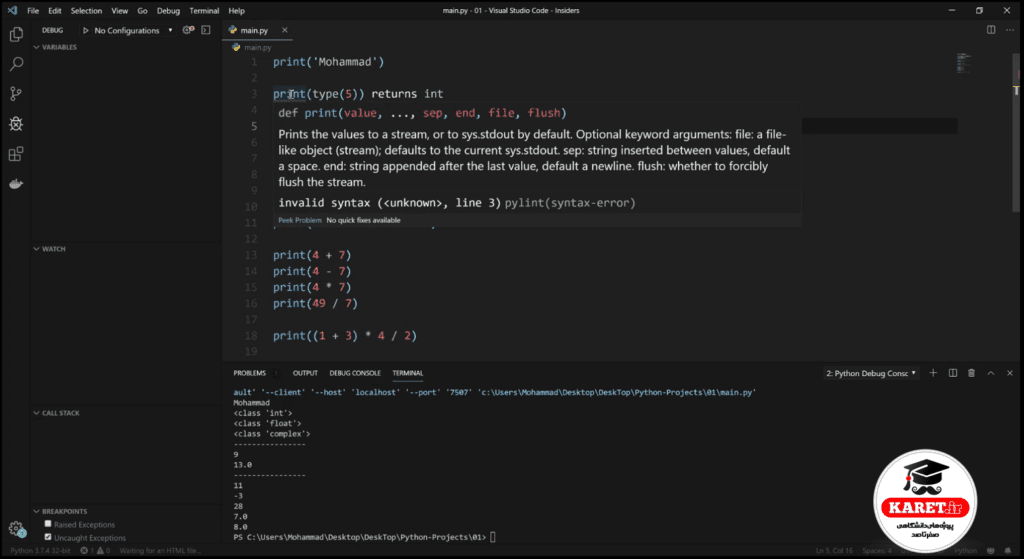The height and width of the screenshot is (559, 1024).
Task: Open the Help menu
Action: (x=236, y=10)
